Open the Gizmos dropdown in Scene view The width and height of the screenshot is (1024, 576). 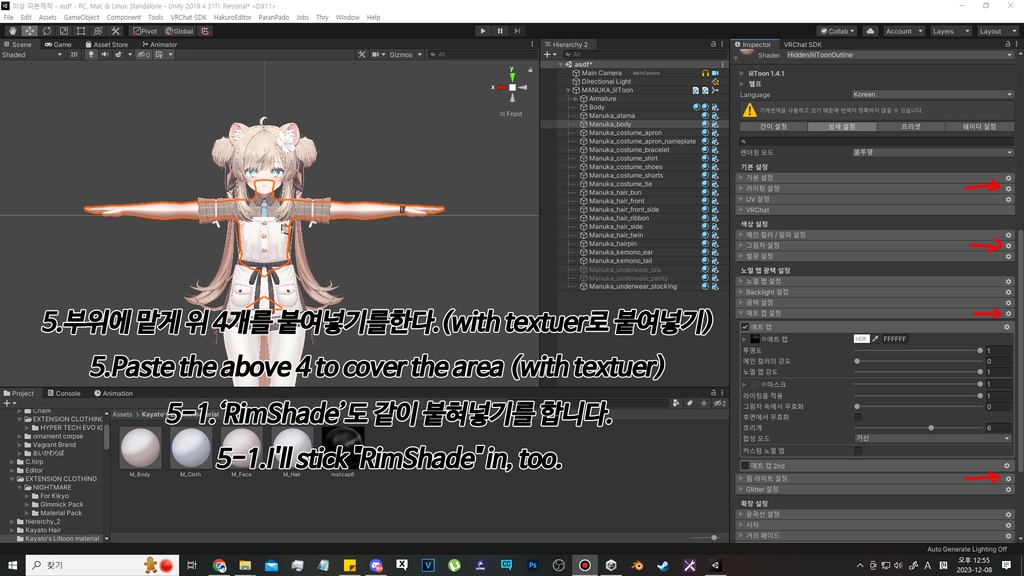pyautogui.click(x=402, y=55)
